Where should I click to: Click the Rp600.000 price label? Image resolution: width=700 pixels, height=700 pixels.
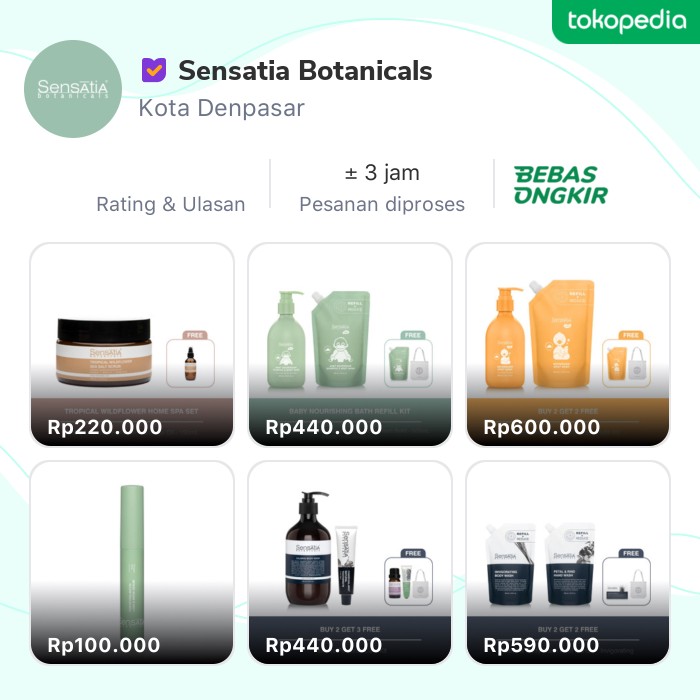coord(542,427)
